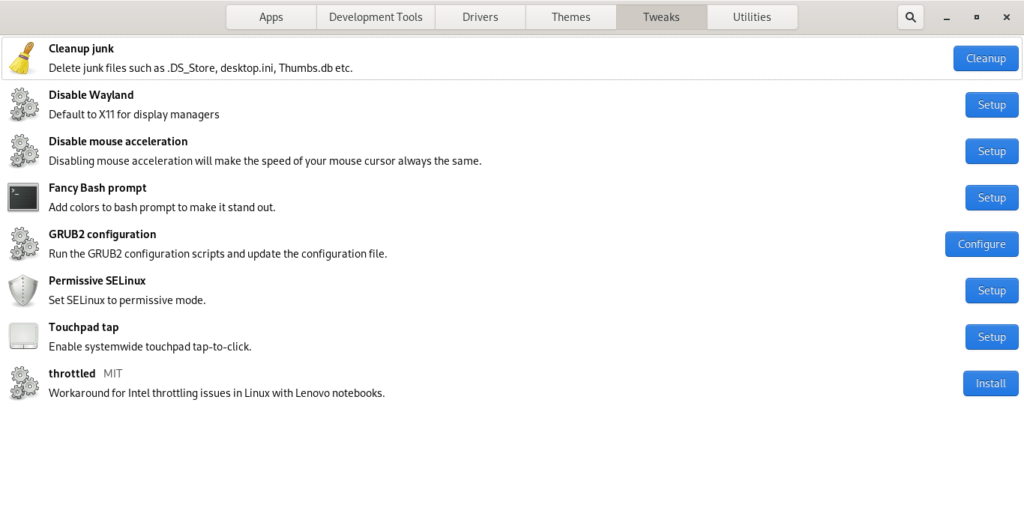The height and width of the screenshot is (522, 1024).
Task: Select the gear icon for Disable mouse acceleration
Action: coord(23,151)
